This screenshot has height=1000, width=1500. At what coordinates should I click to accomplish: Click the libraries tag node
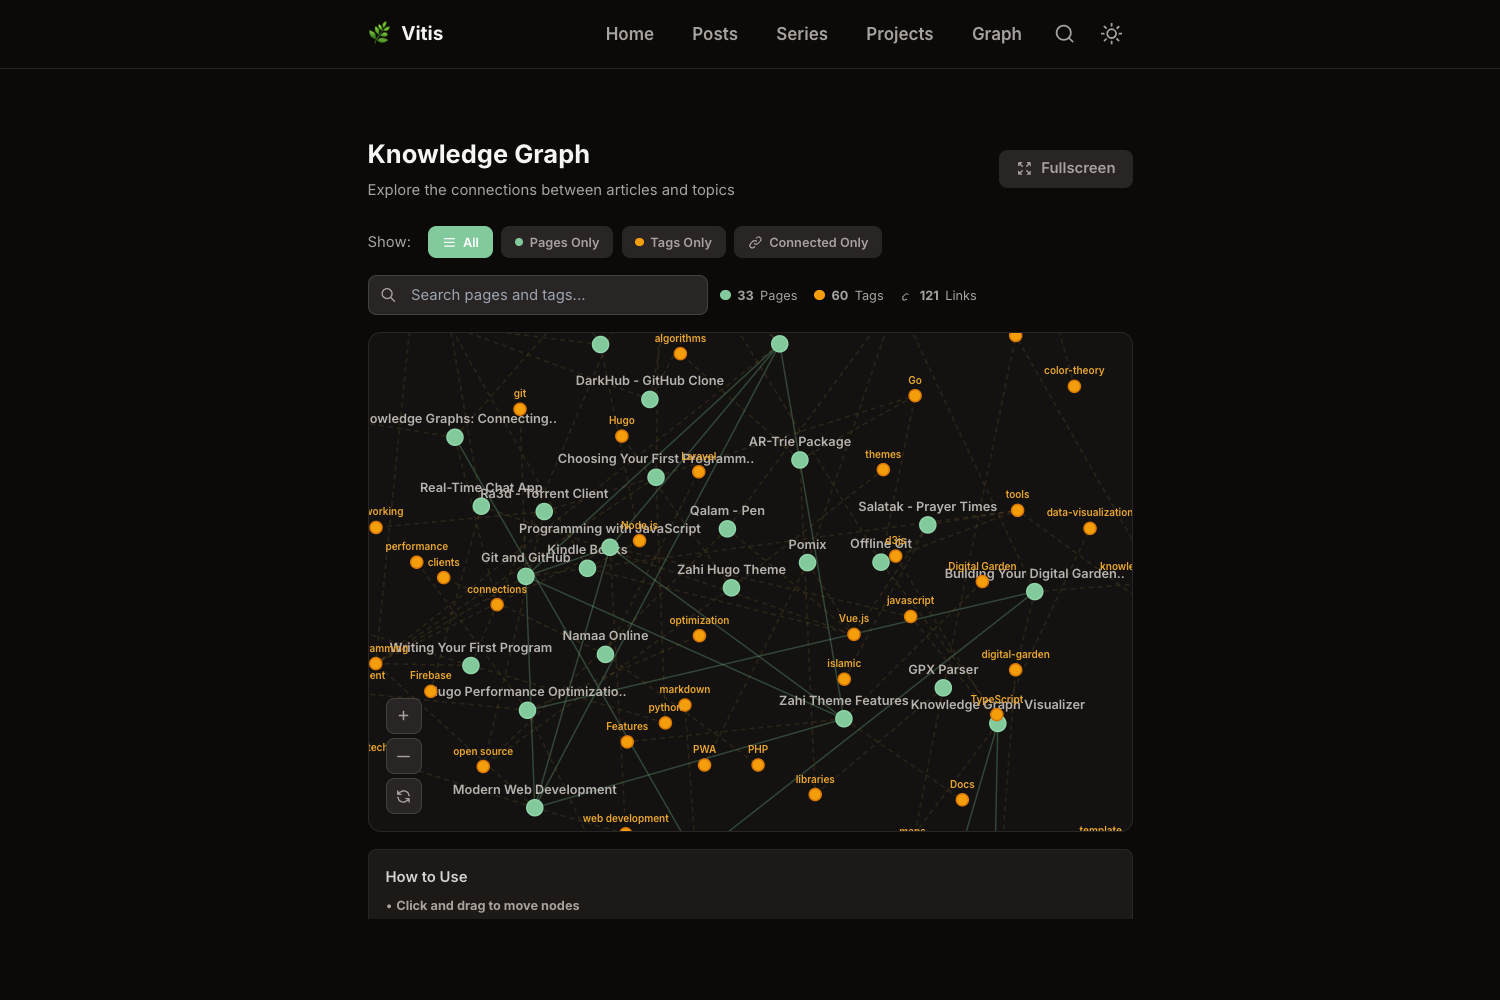pos(815,795)
